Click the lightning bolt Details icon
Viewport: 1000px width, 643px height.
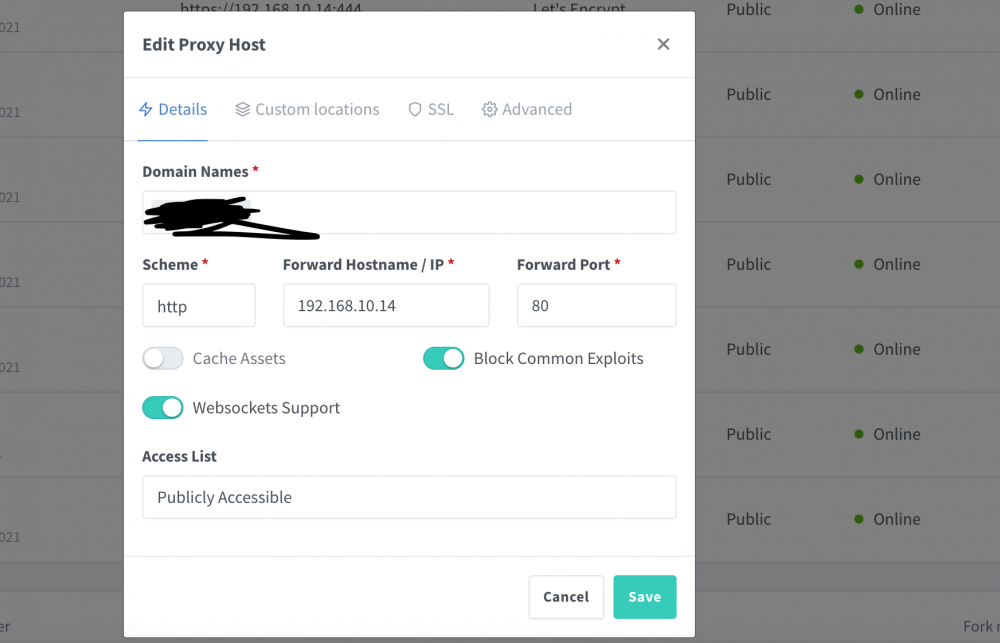pos(145,110)
